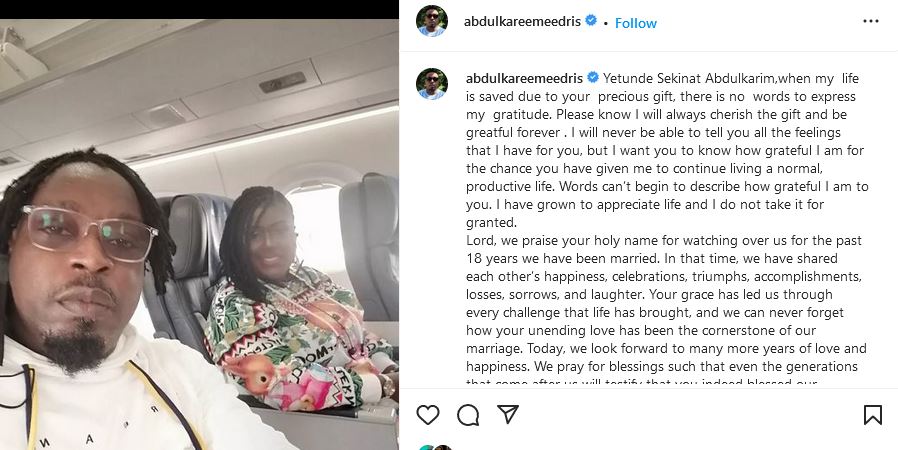Viewport: 898px width, 450px height.
Task: Open the three-dot more options menu
Action: point(871,21)
